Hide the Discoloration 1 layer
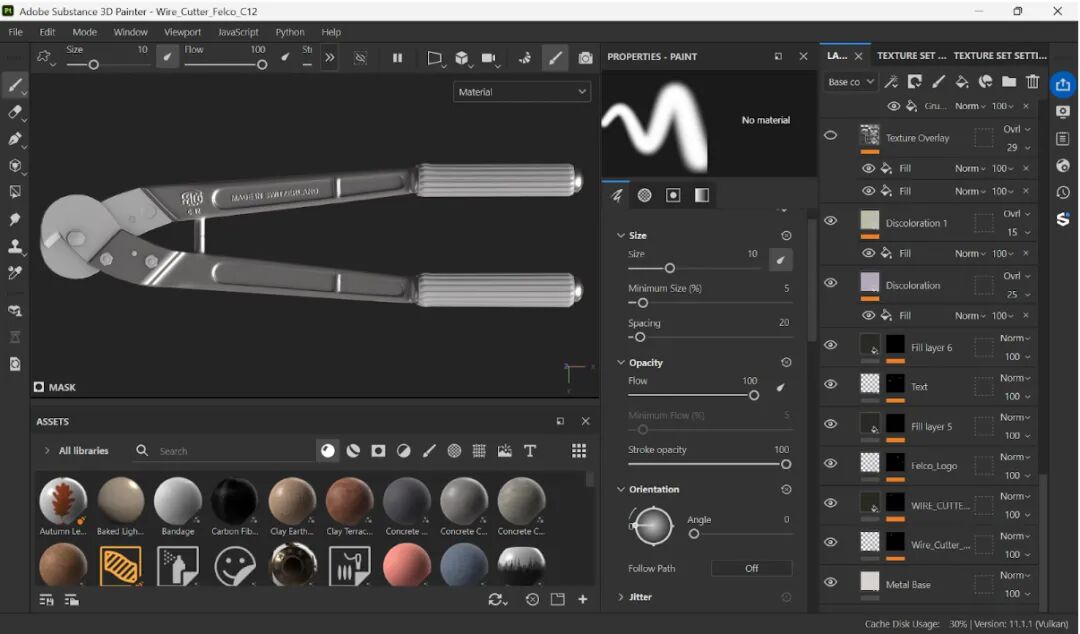 [x=831, y=221]
